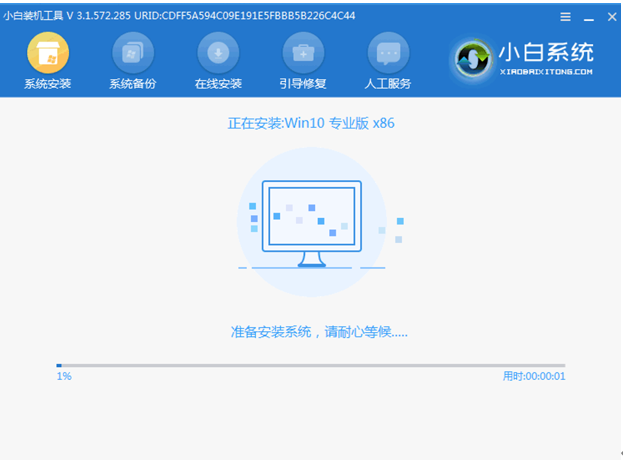623x460 pixels.
Task: Open the hamburger menu in the title bar
Action: click(565, 17)
